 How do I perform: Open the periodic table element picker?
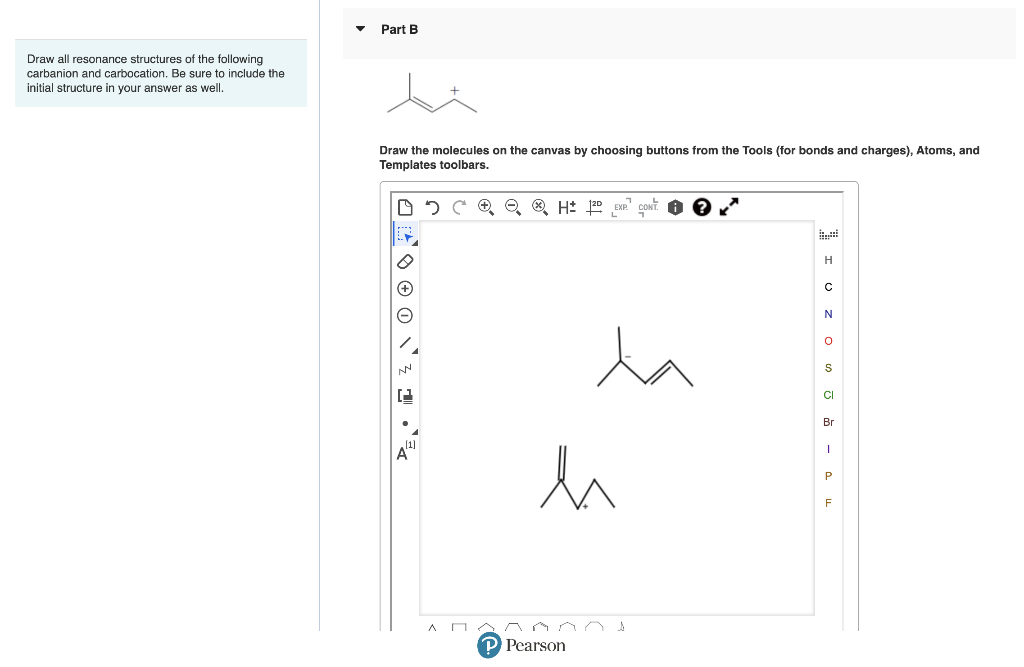828,233
